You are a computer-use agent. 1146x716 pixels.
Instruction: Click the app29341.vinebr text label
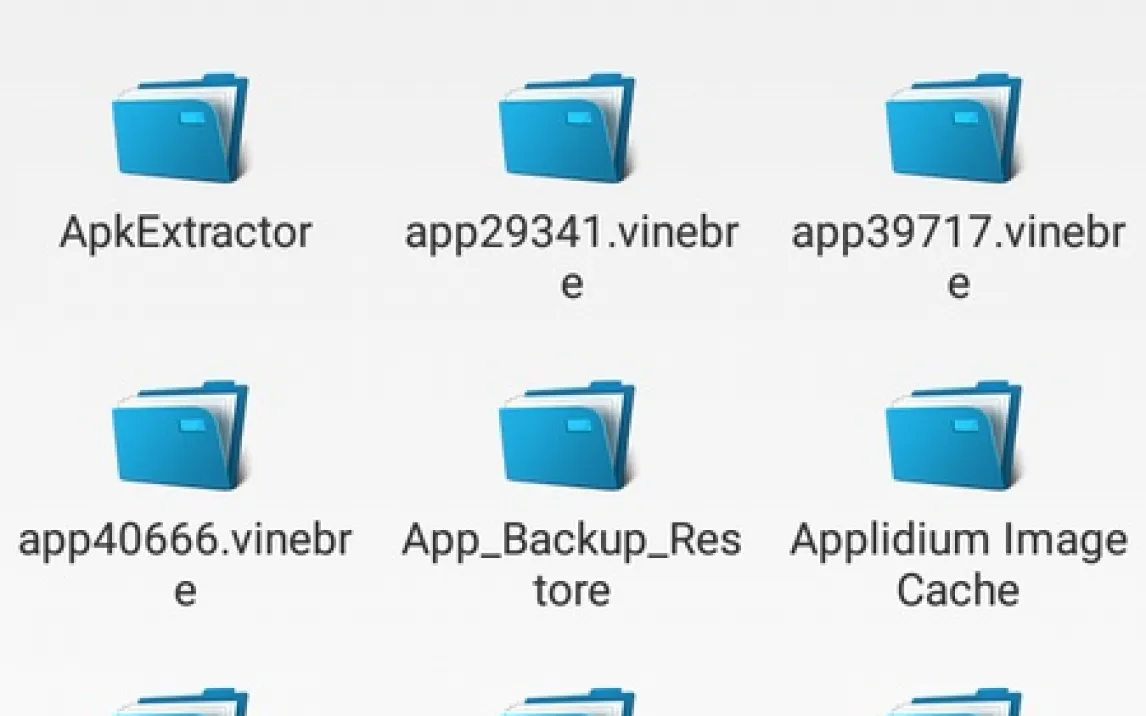coord(572,234)
